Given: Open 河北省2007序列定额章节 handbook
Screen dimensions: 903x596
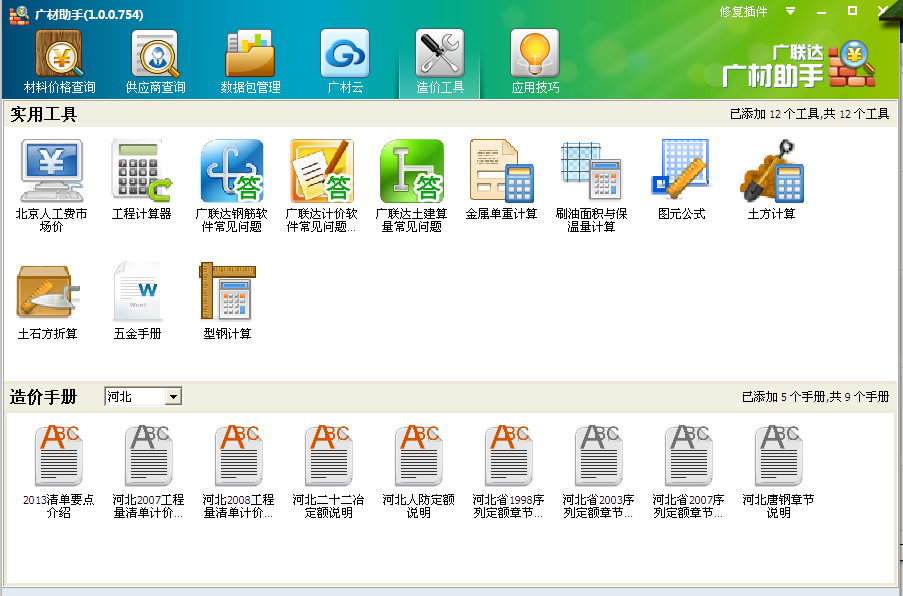Looking at the screenshot, I should [688, 472].
